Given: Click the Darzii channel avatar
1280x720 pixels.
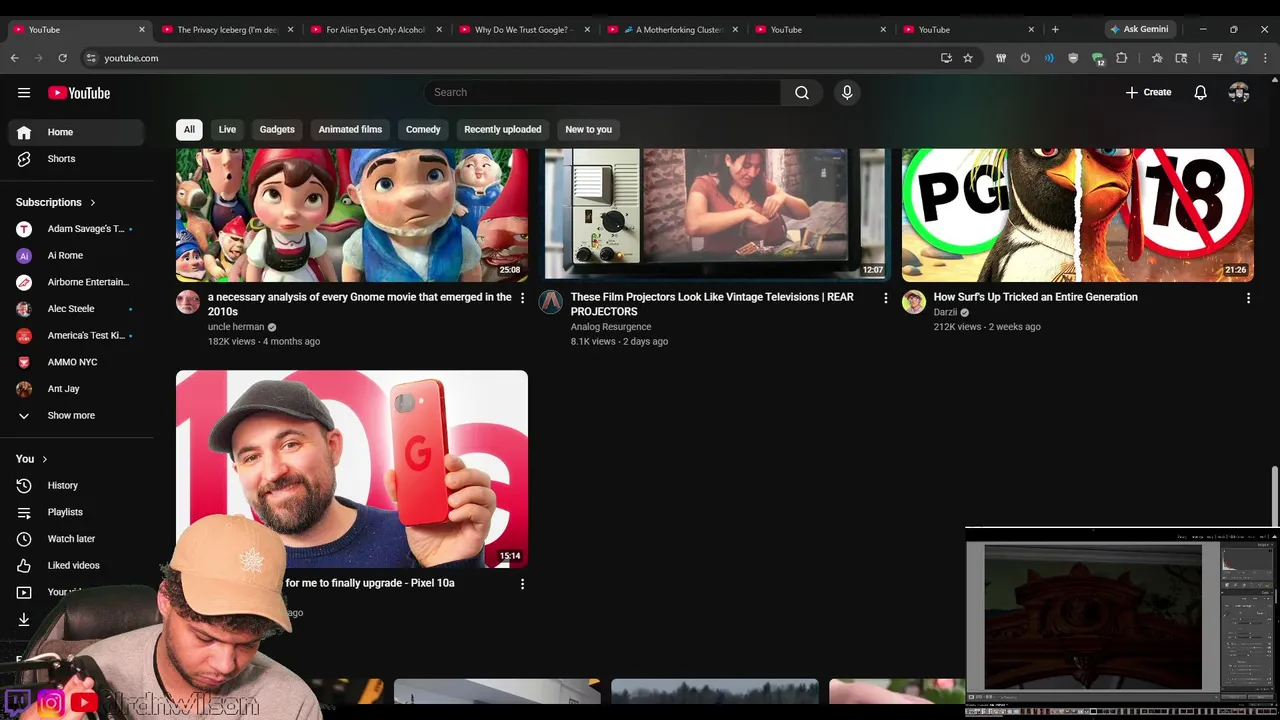Looking at the screenshot, I should pos(914,302).
